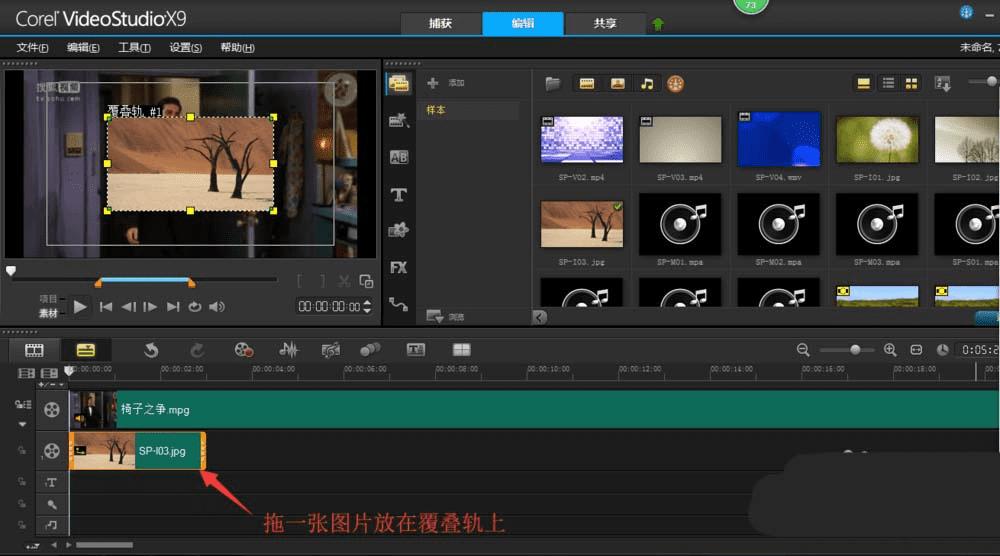The height and width of the screenshot is (556, 1000).
Task: Open the Transition (AB) library
Action: pyautogui.click(x=399, y=157)
